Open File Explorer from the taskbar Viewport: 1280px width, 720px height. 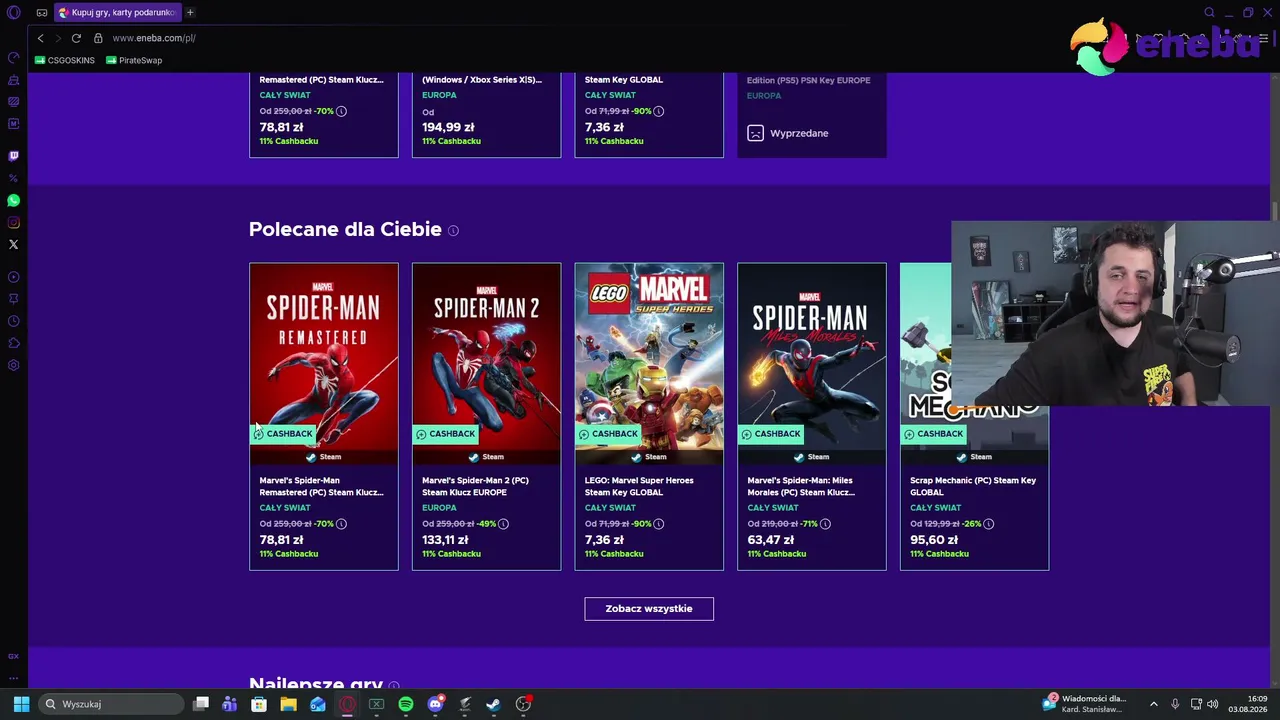288,704
